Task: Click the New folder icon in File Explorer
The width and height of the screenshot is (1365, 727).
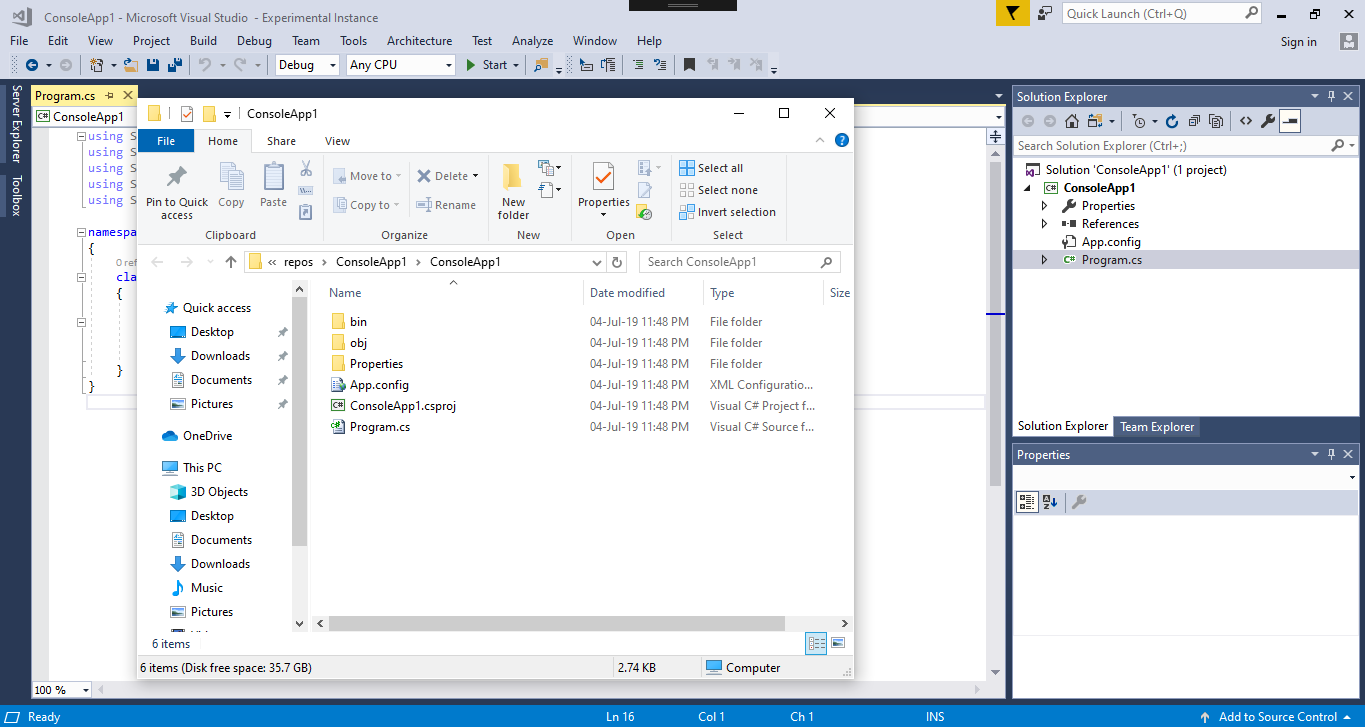Action: [x=513, y=192]
